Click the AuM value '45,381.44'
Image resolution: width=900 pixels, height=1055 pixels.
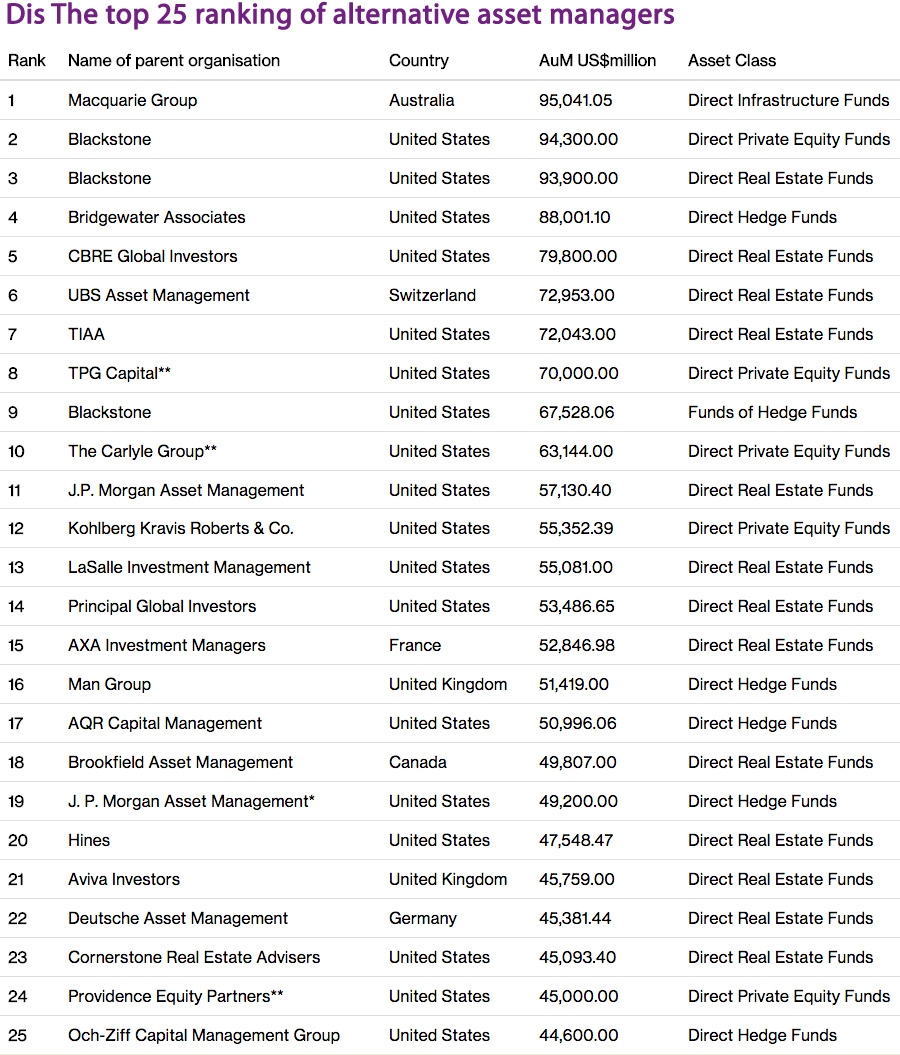[x=574, y=918]
